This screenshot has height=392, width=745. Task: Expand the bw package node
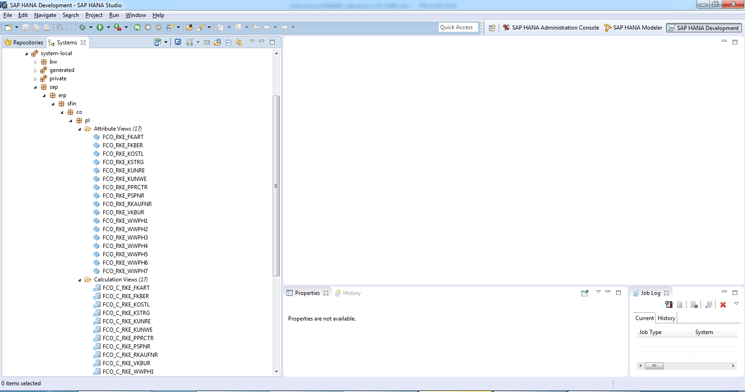pyautogui.click(x=35, y=62)
